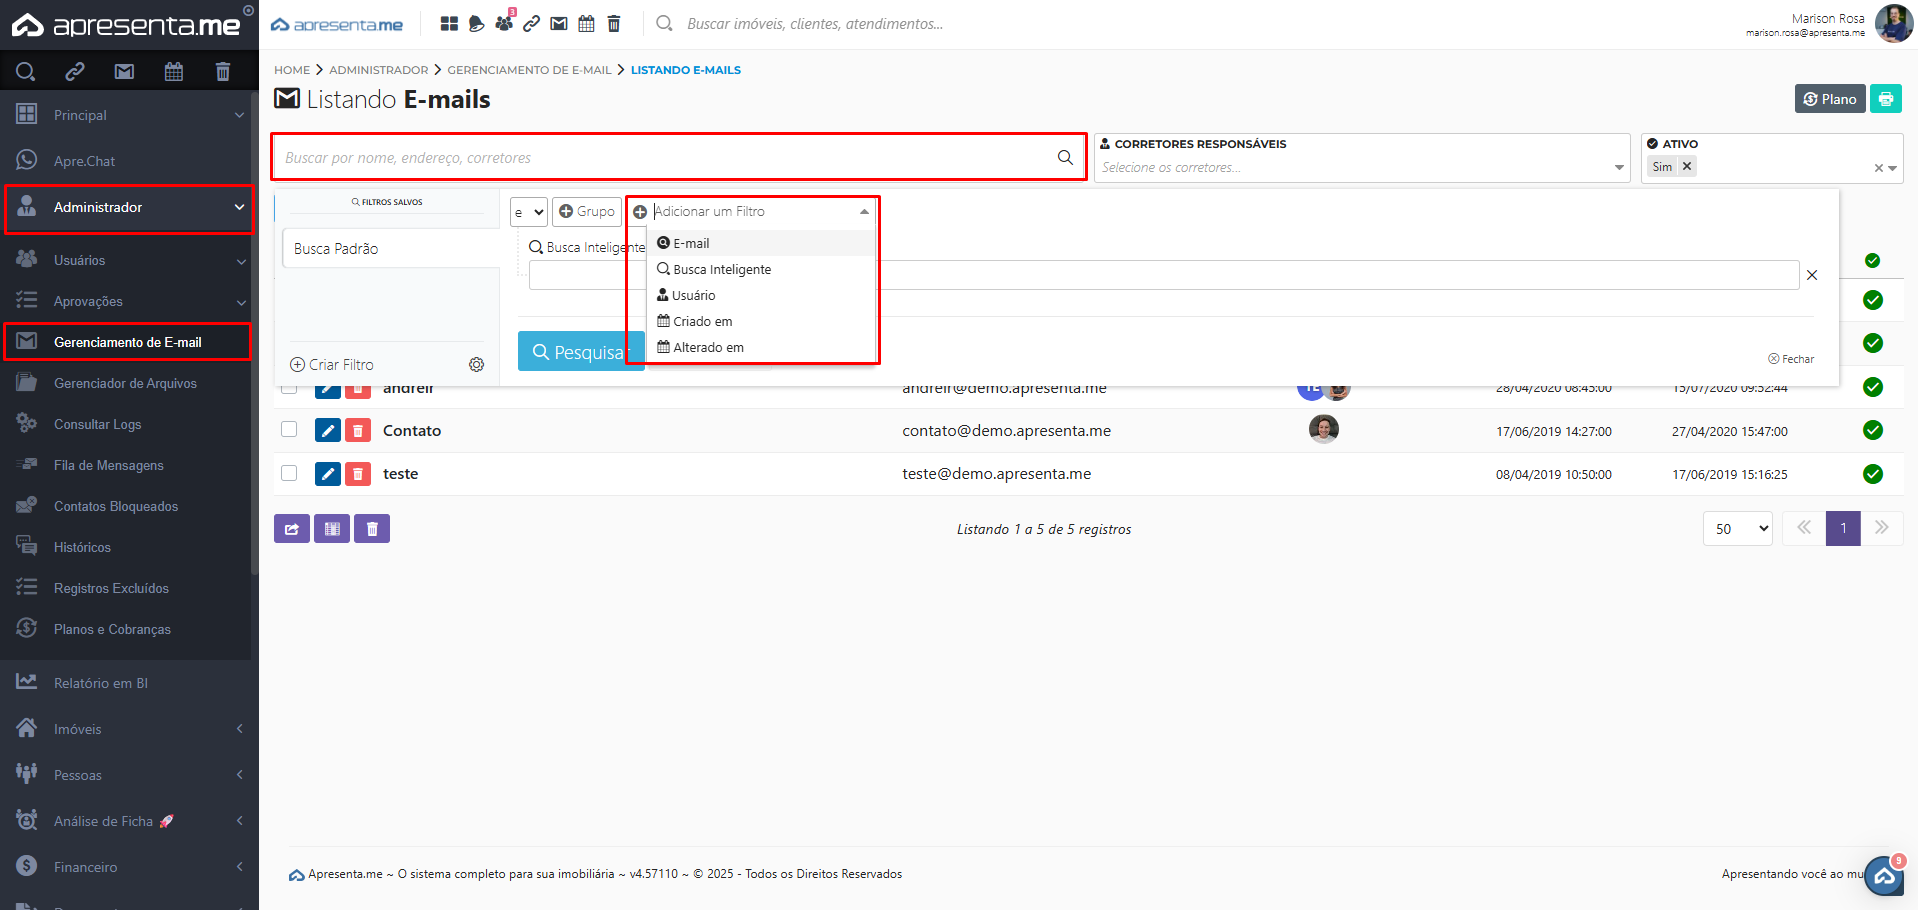Expand the Imóveis sidebar section
1918x910 pixels.
(x=128, y=729)
